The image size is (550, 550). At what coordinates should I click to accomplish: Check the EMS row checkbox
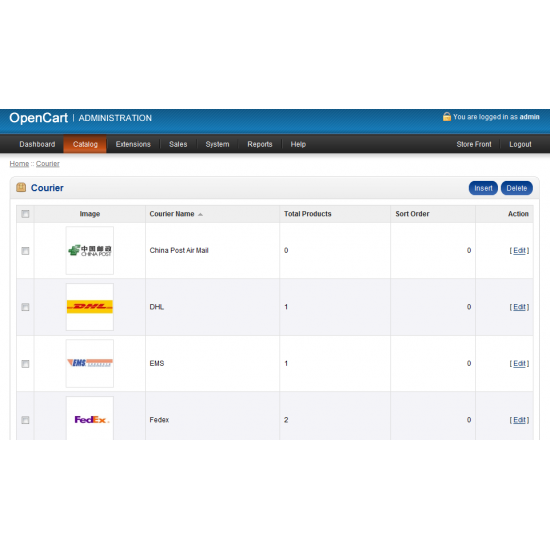(25, 364)
